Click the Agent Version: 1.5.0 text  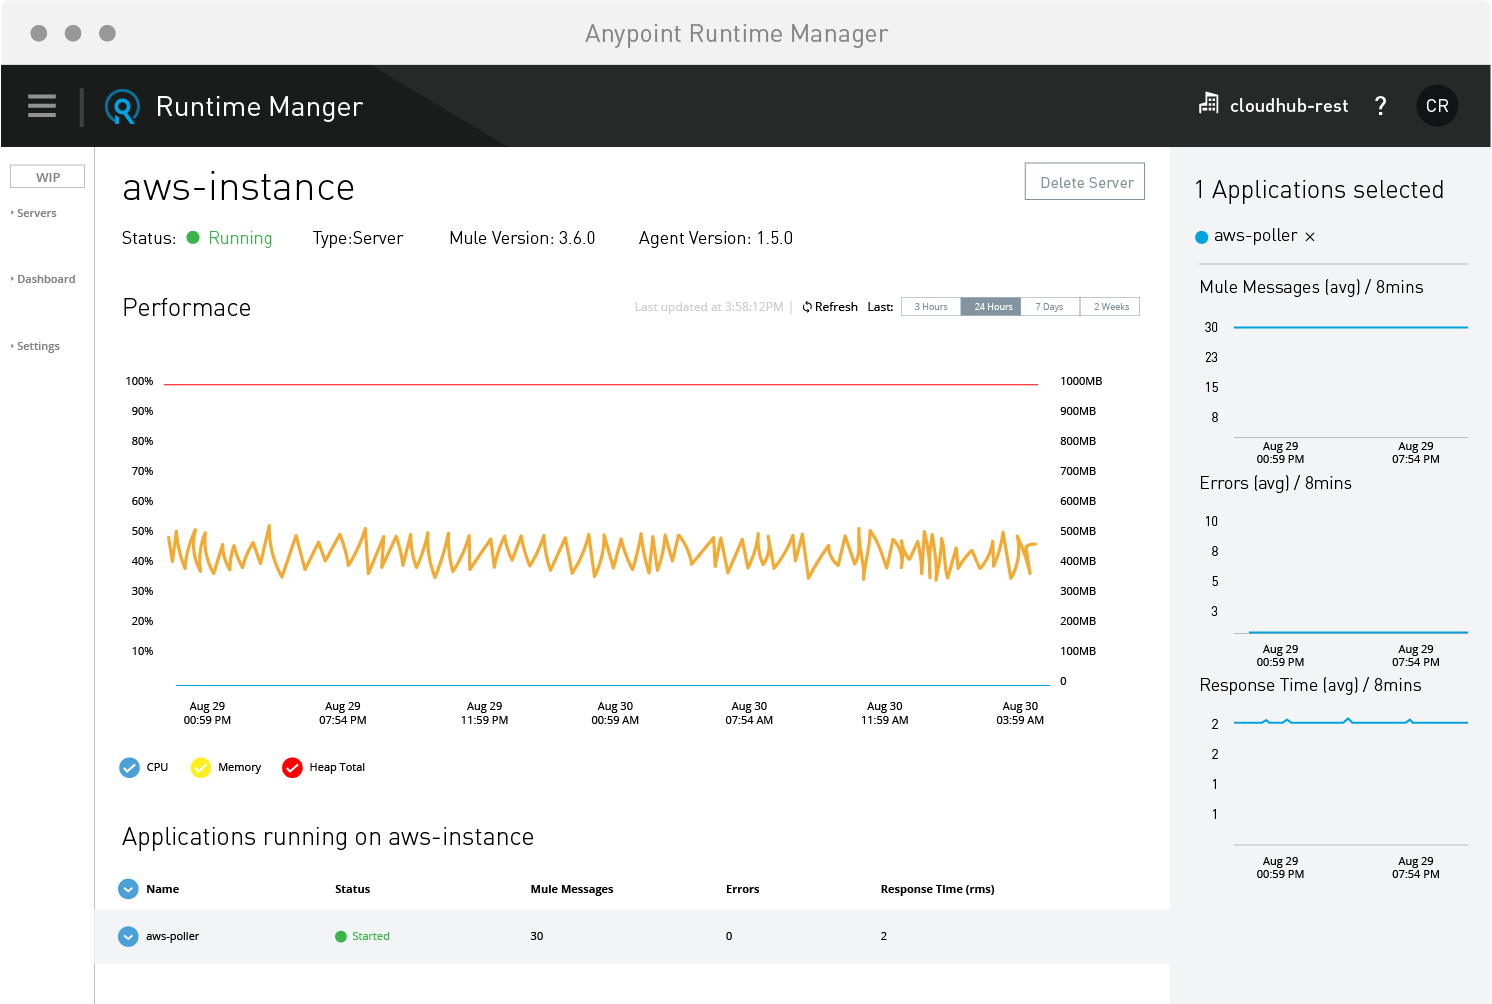(x=716, y=238)
